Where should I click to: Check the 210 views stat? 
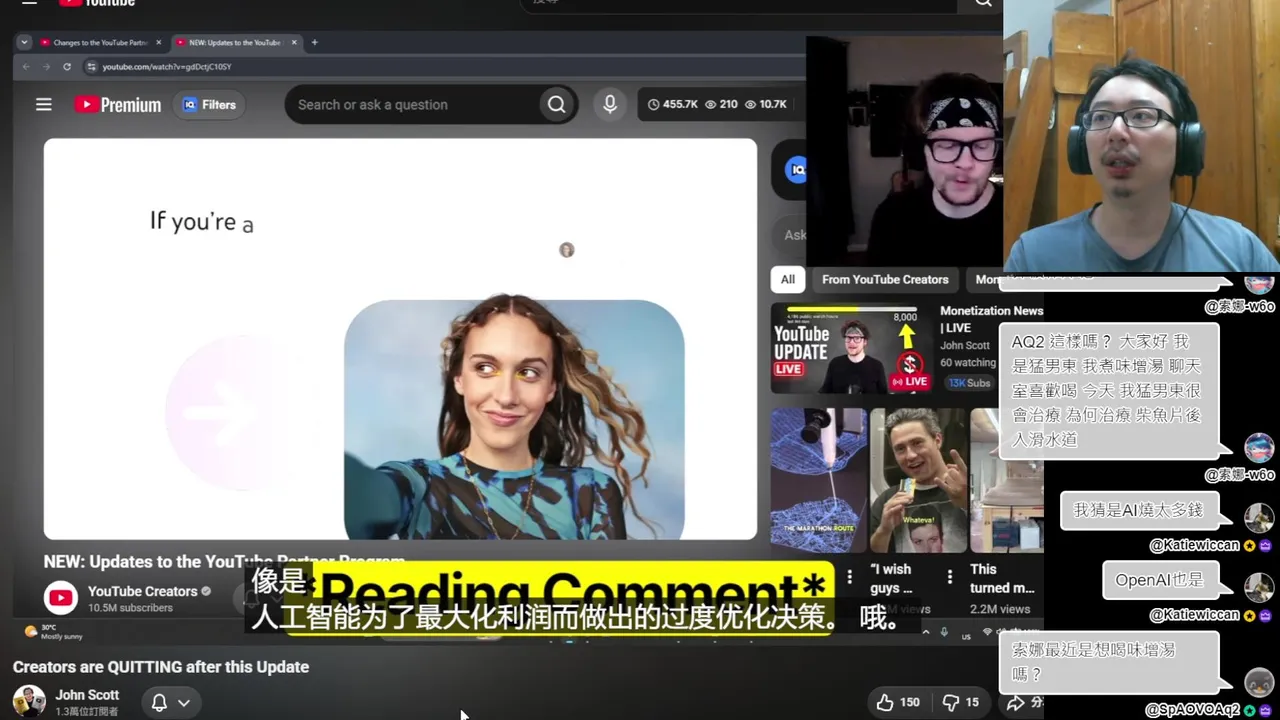tap(721, 104)
